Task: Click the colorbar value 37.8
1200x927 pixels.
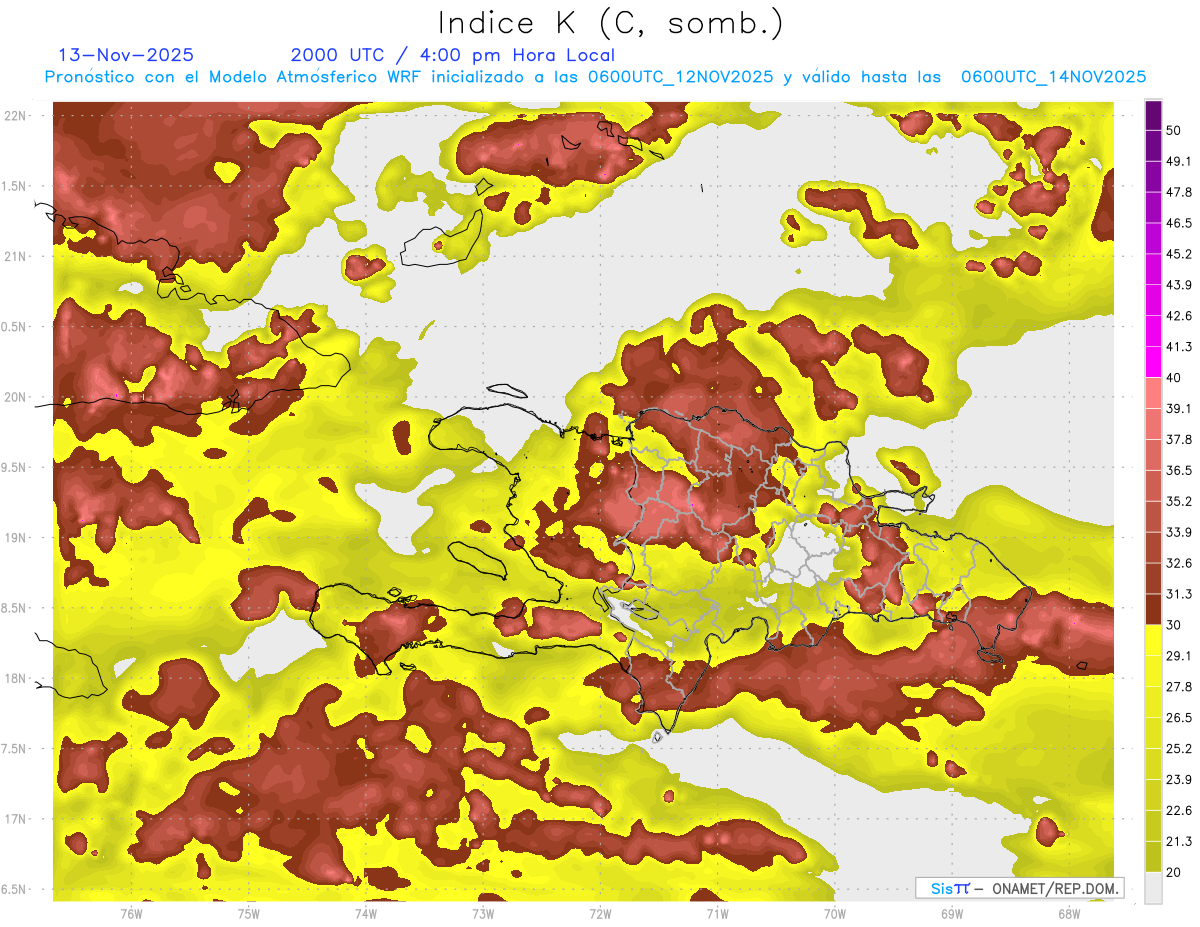Action: (1179, 439)
